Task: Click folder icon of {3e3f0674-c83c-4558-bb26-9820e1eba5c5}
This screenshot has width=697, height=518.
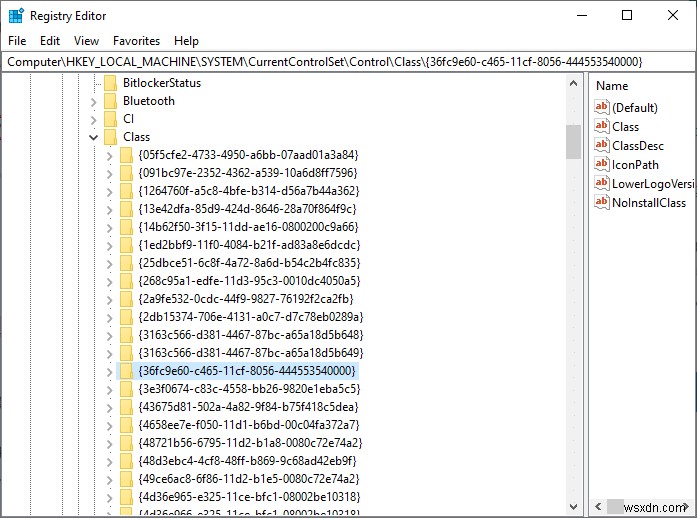Action: coord(126,389)
